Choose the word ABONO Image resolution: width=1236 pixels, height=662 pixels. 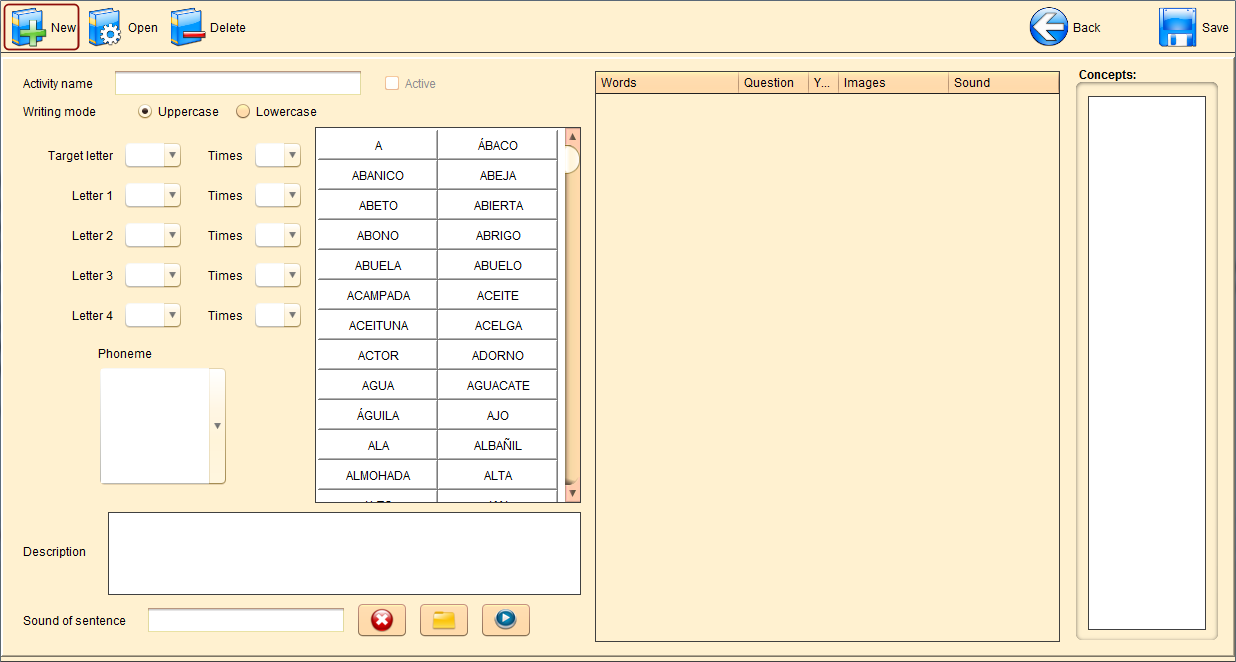[x=378, y=235]
